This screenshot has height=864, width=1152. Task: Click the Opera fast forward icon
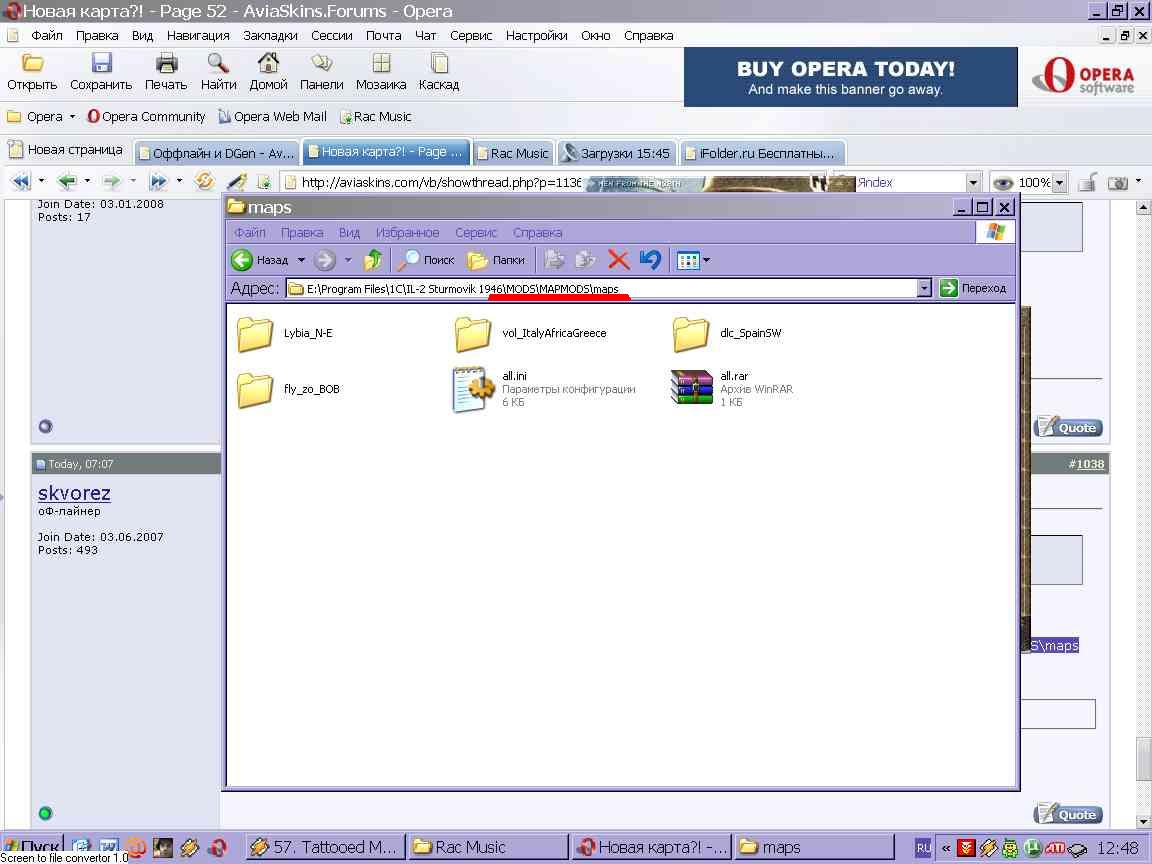(x=159, y=181)
